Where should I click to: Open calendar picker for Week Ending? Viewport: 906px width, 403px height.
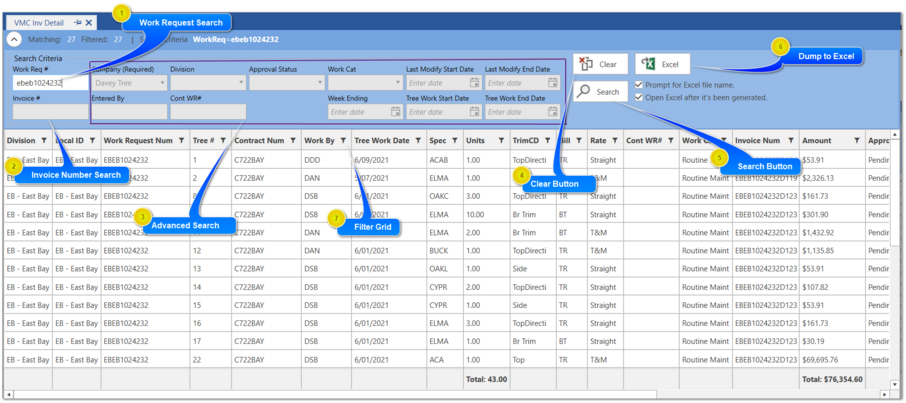coord(396,112)
